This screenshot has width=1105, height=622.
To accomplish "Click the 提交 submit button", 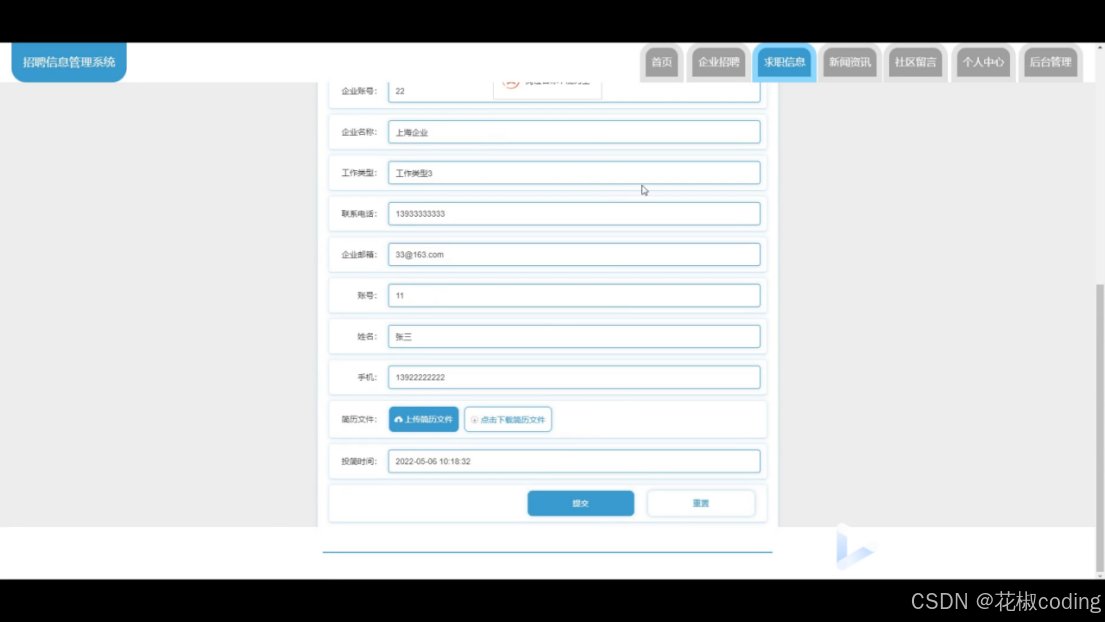I will click(581, 503).
